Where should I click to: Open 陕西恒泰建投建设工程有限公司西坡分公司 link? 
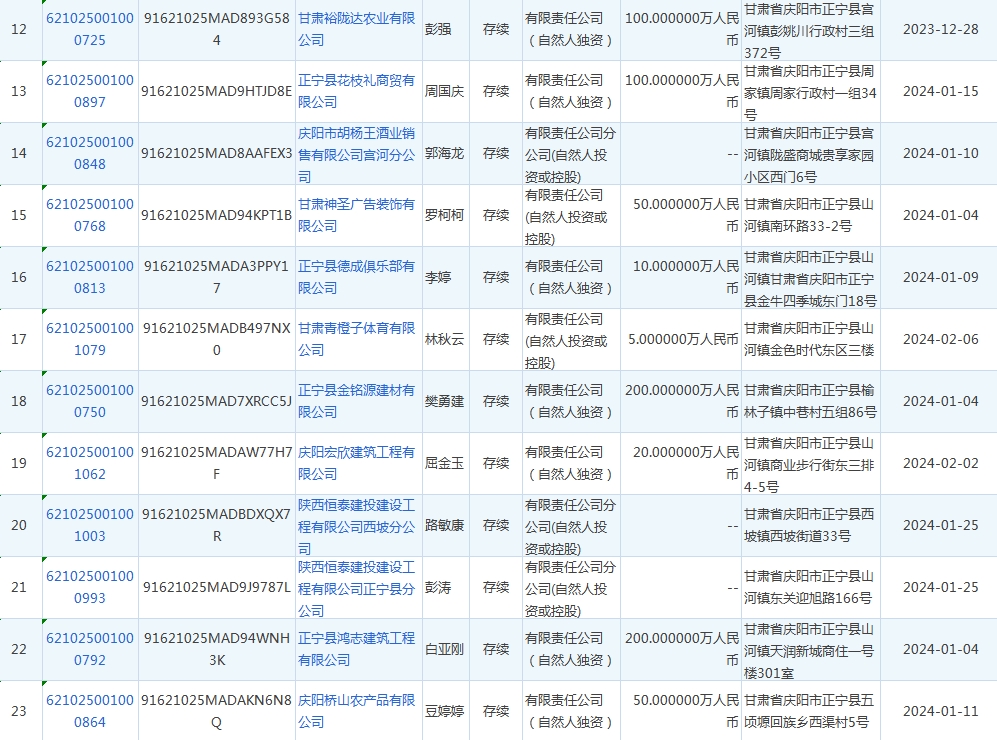click(356, 526)
